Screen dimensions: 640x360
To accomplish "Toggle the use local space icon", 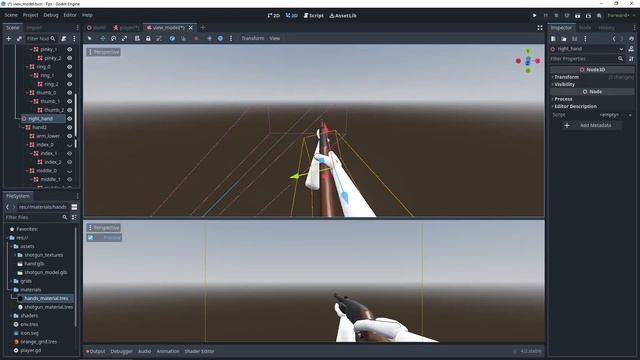I will pos(172,38).
